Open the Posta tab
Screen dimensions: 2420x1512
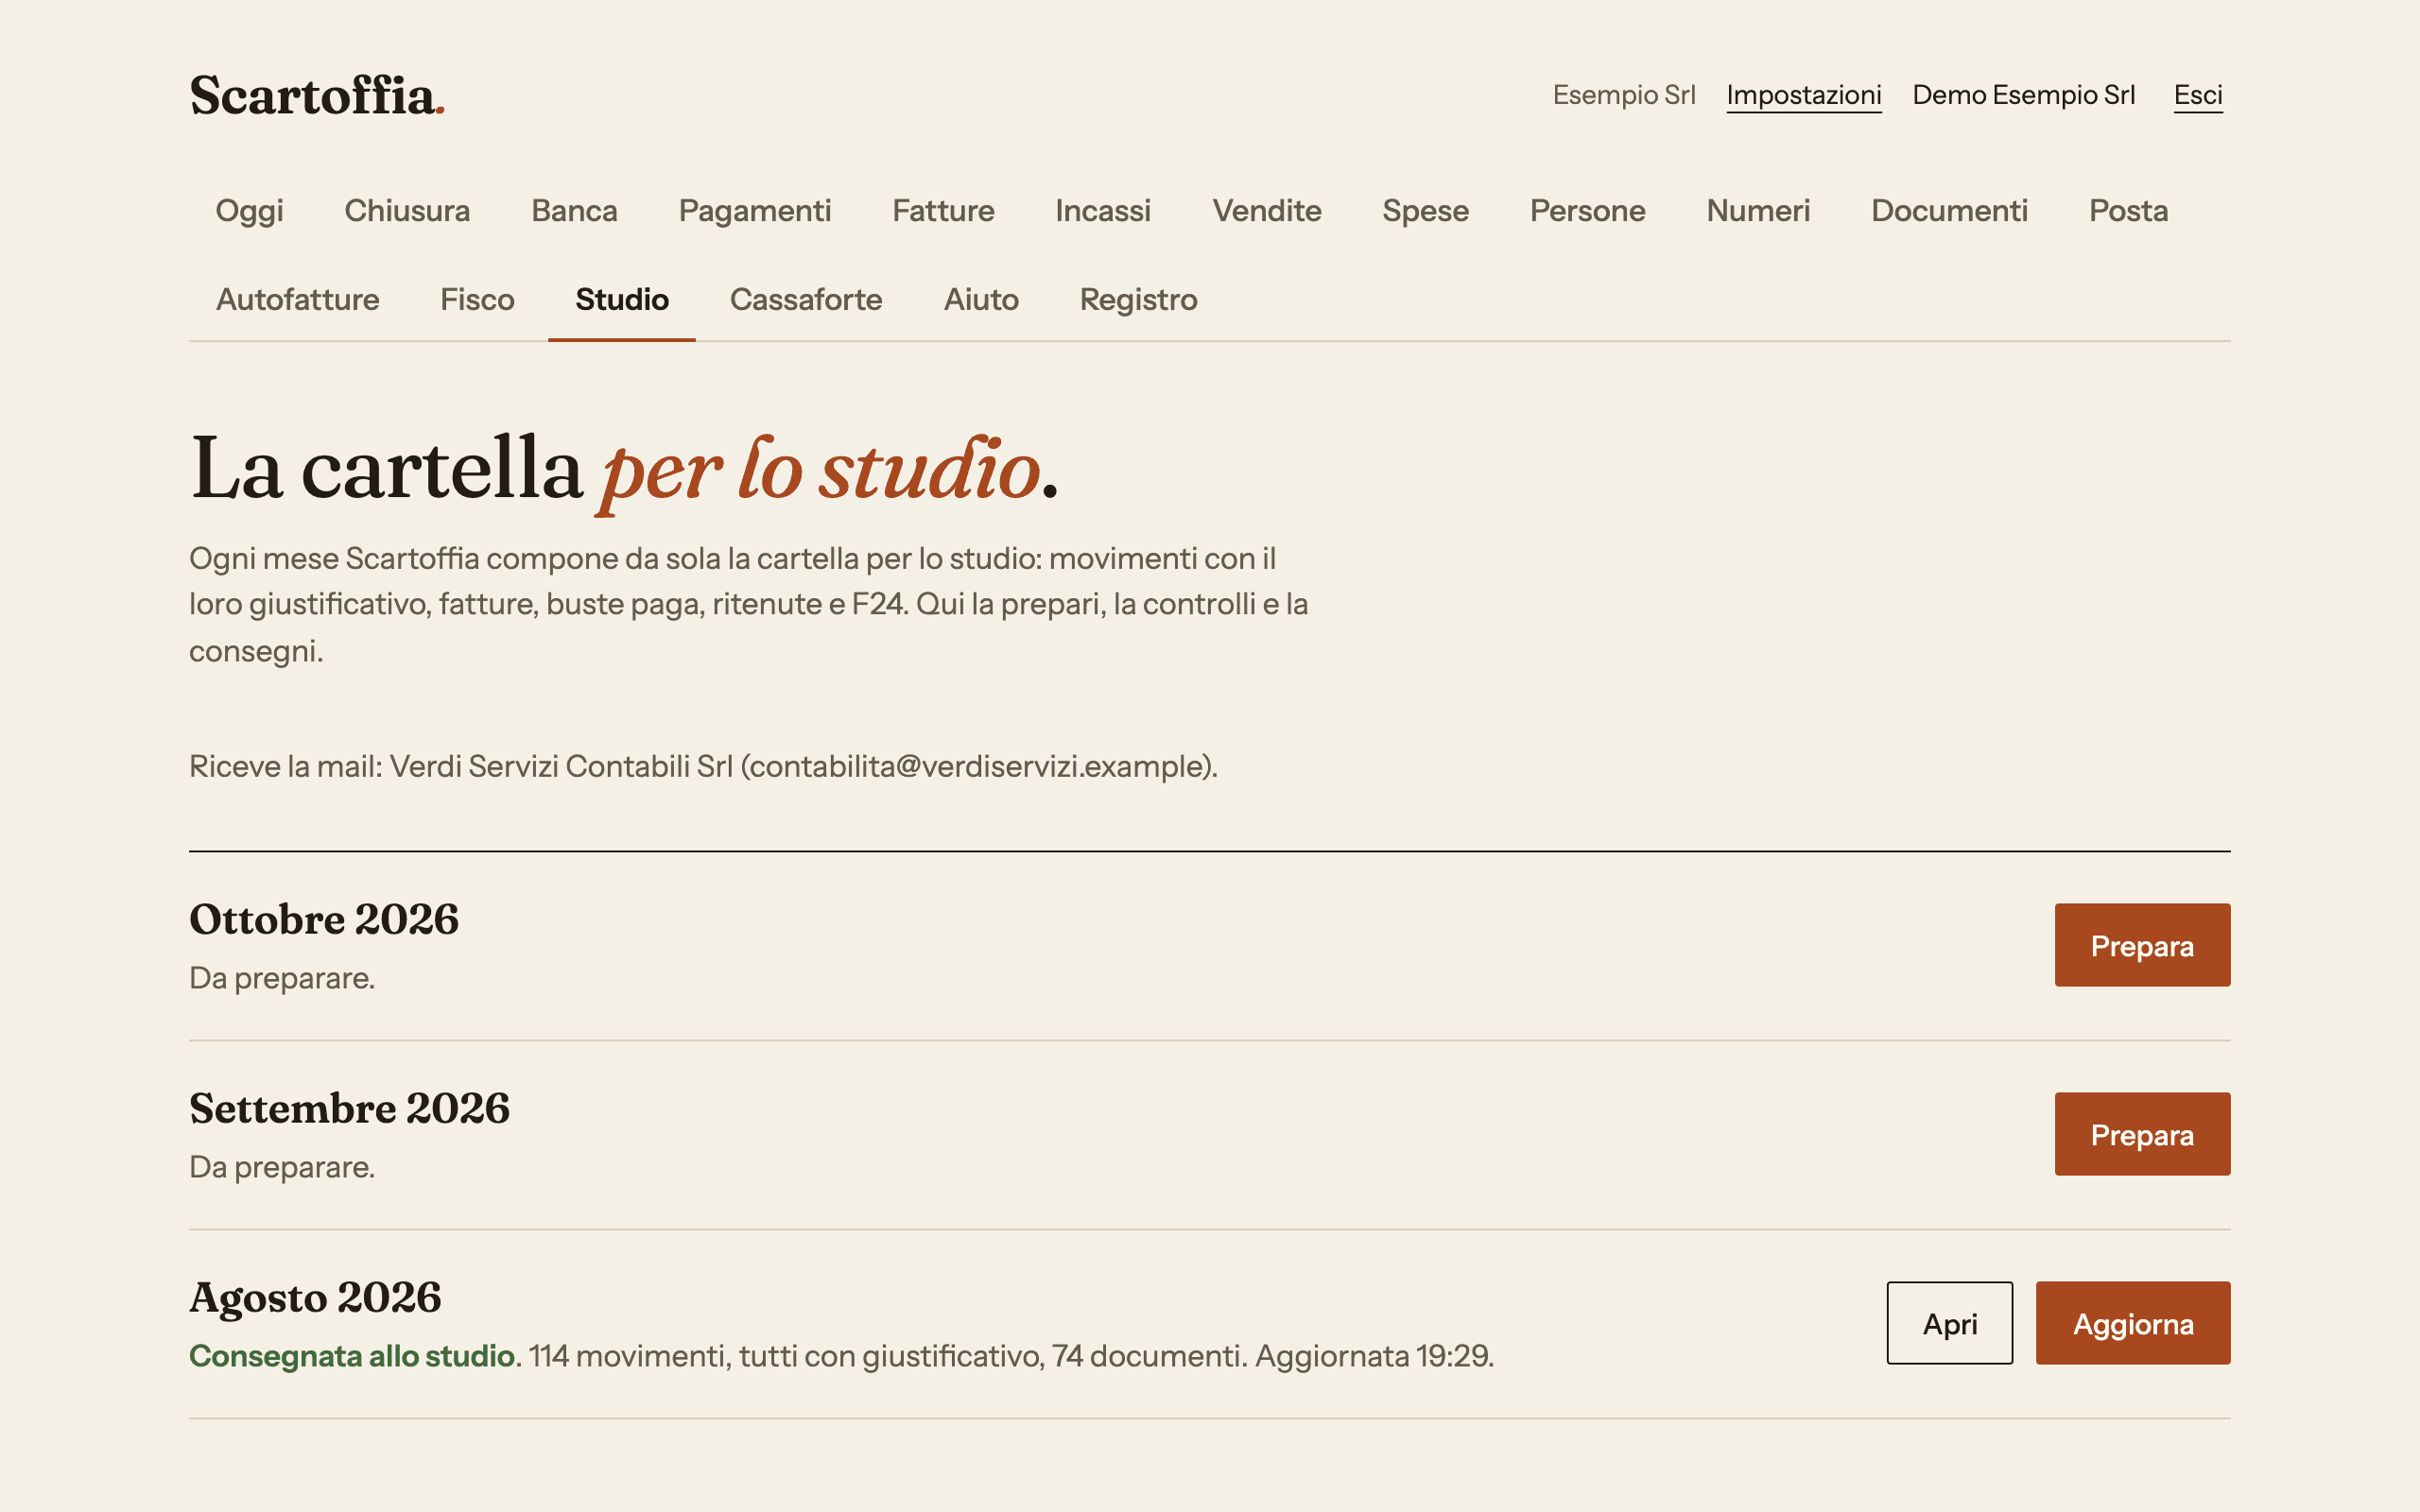point(2128,211)
